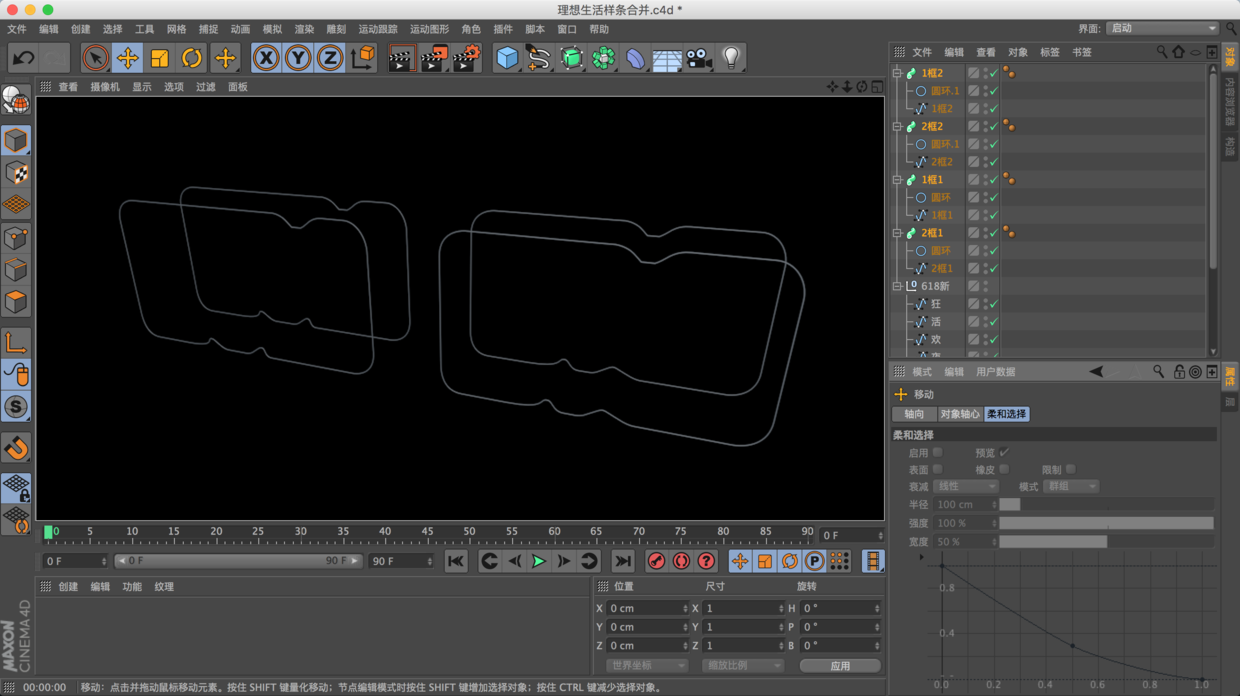Screen dimensions: 1240x696
Task: Switch to 对象轴心 tab
Action: pyautogui.click(x=960, y=414)
